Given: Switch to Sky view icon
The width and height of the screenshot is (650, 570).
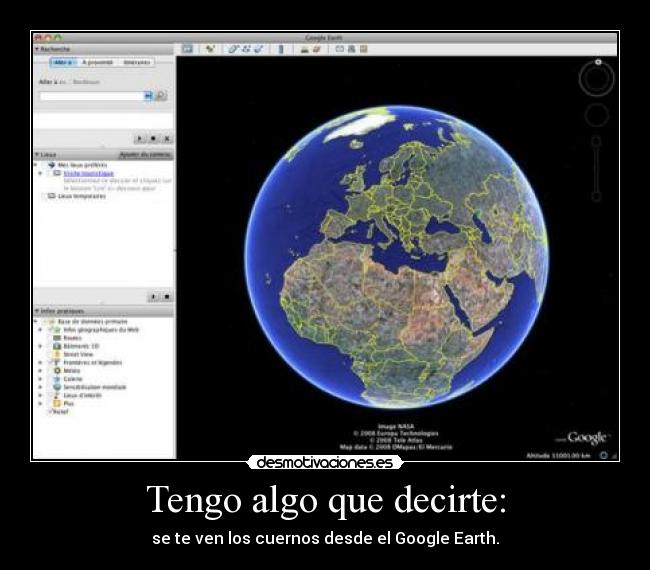Looking at the screenshot, I should 317,49.
